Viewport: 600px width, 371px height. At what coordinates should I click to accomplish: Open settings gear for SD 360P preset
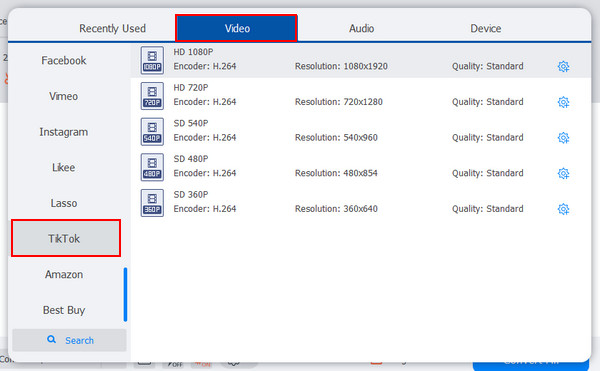coord(563,209)
